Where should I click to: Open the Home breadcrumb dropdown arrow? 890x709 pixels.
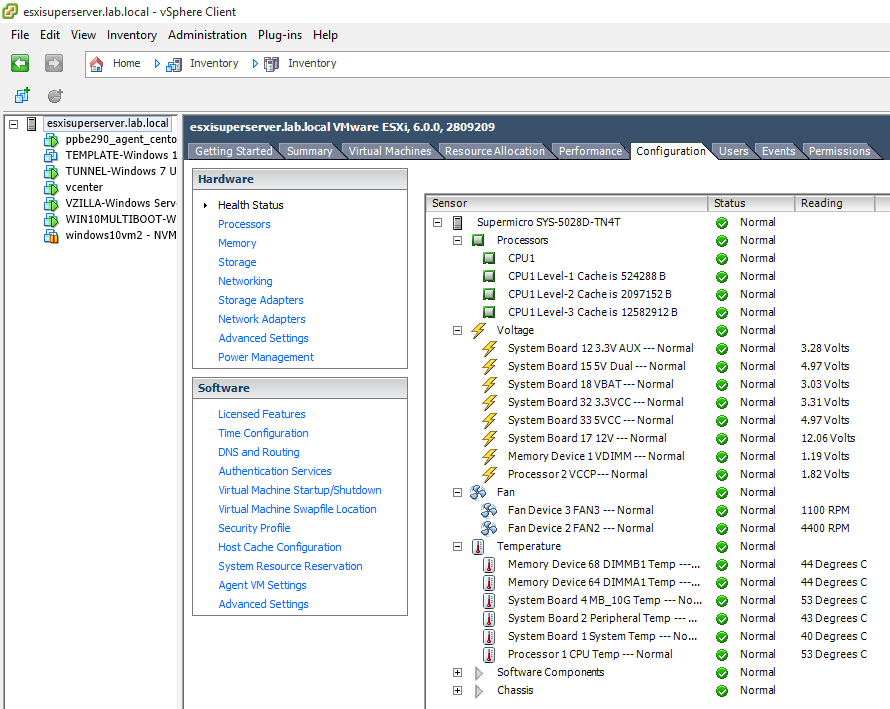click(x=157, y=64)
